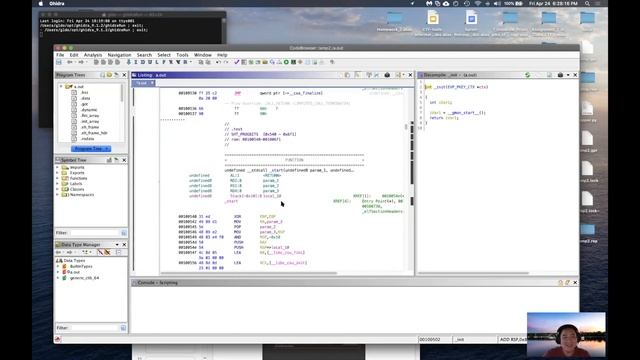Expand the Imports folder in Symbol Tree
Screen dimensions: 640x360
(x=58, y=167)
